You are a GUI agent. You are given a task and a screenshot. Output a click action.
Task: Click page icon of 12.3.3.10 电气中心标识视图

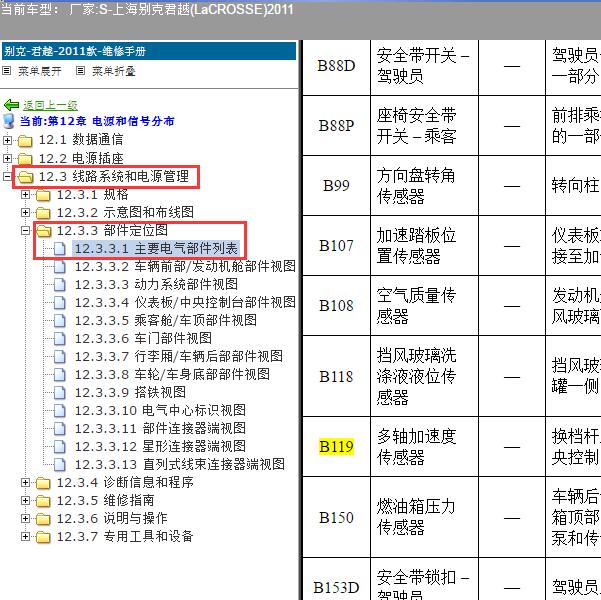click(59, 411)
